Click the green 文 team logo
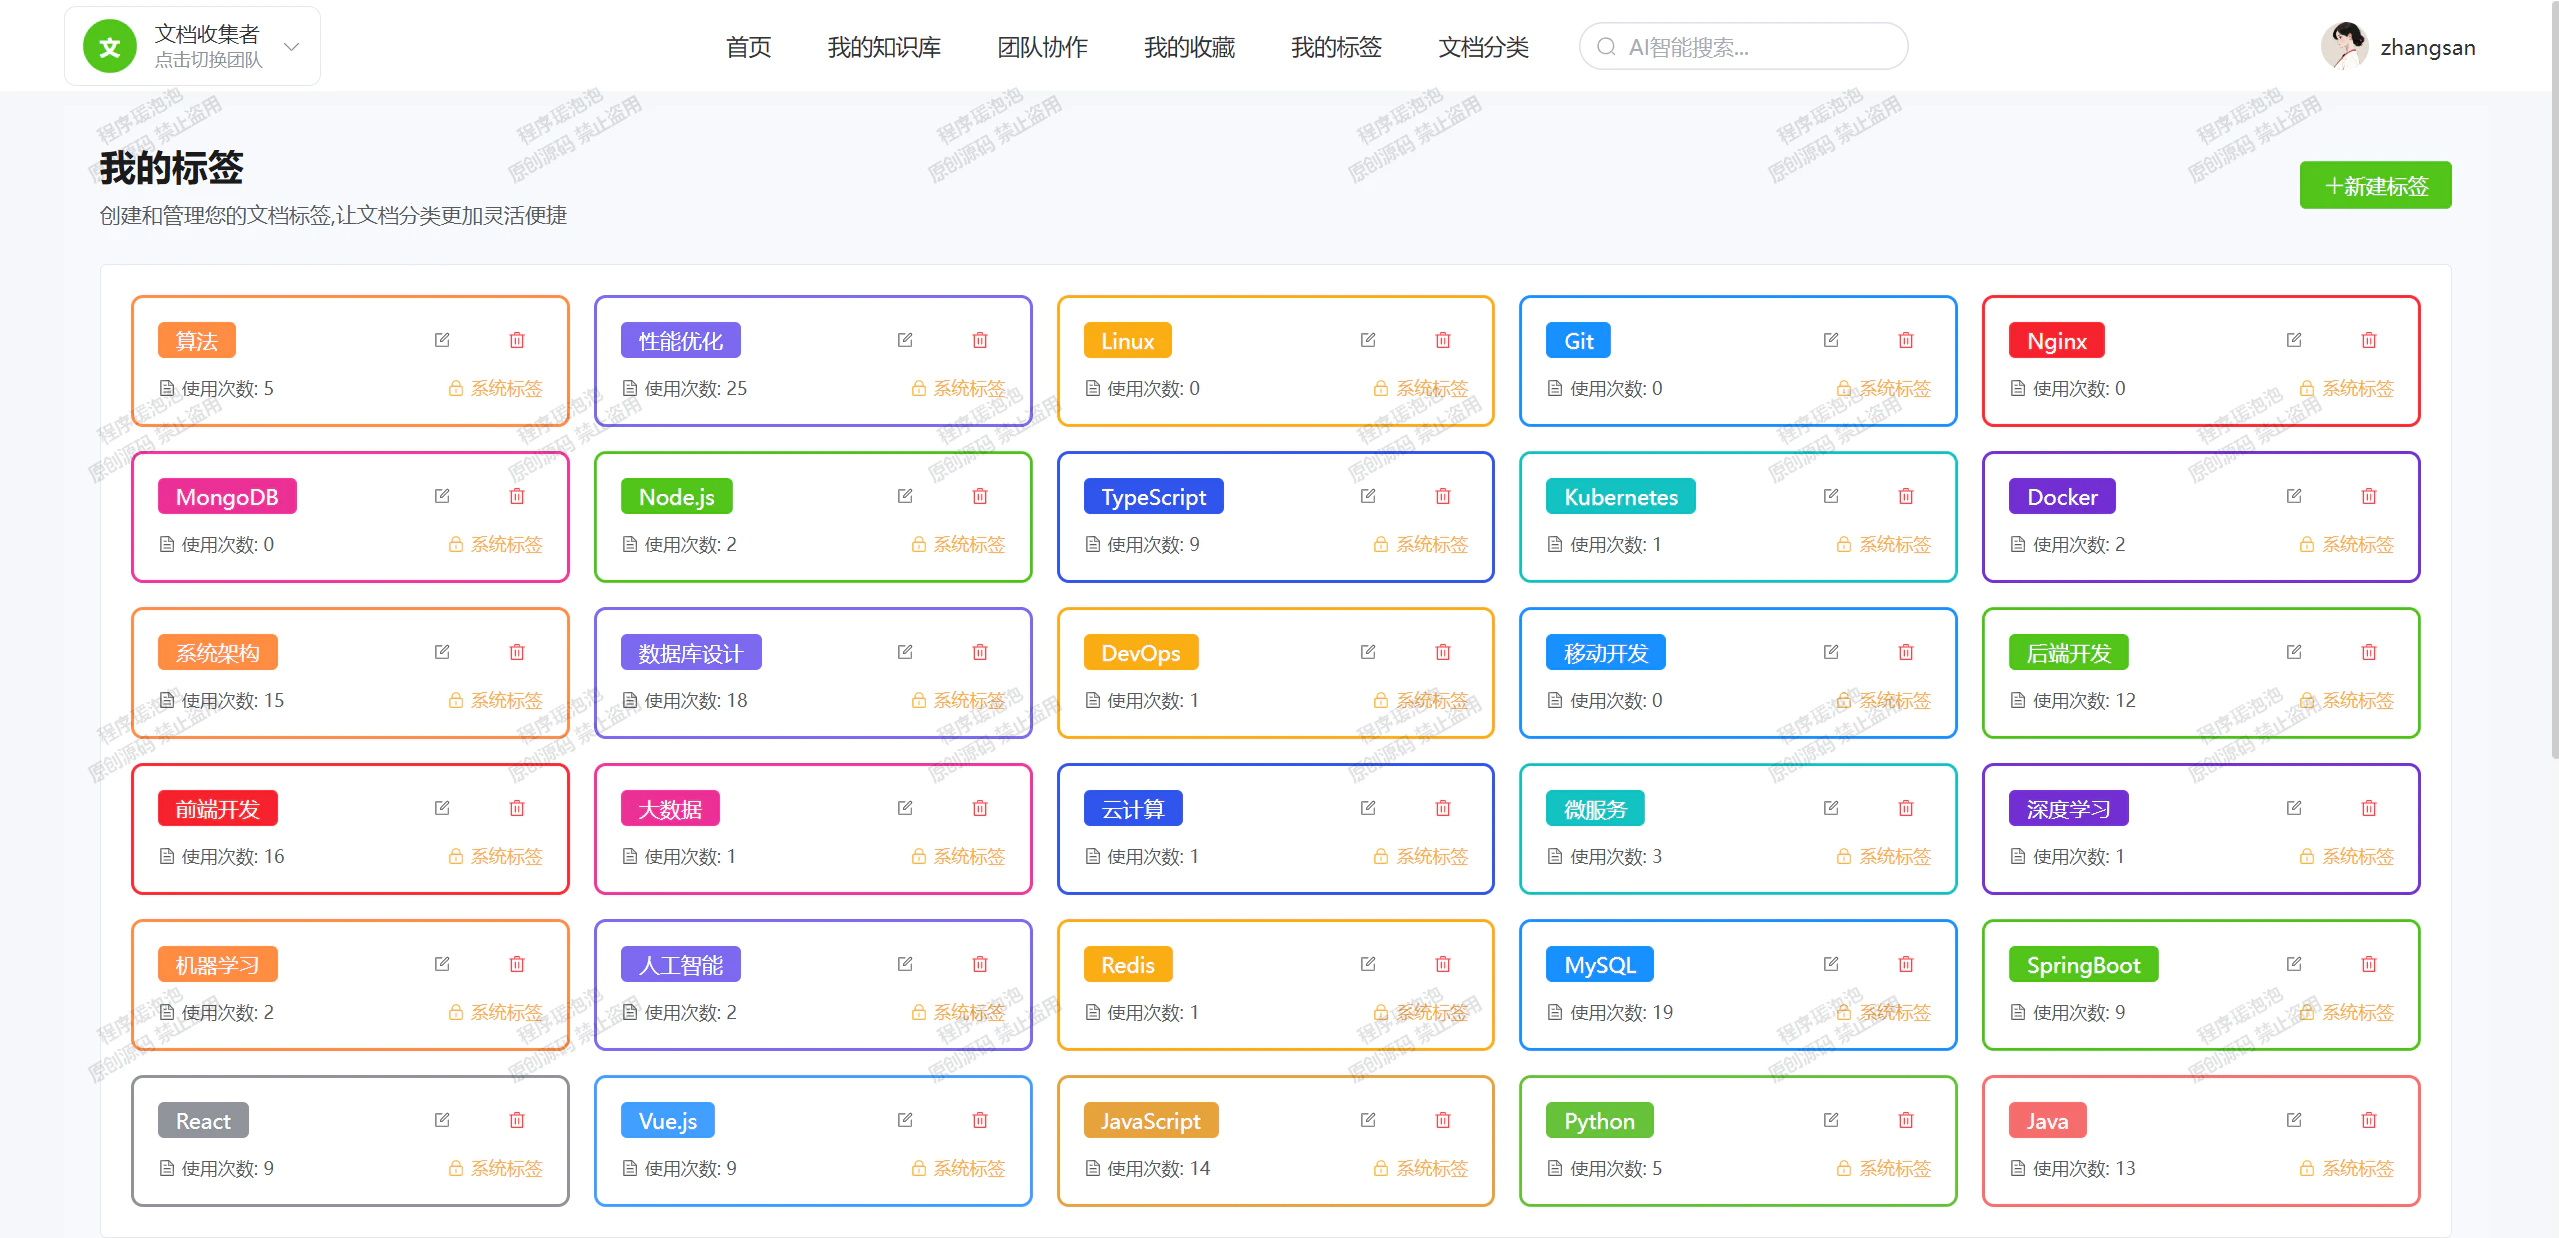This screenshot has height=1238, width=2559. pyautogui.click(x=110, y=46)
